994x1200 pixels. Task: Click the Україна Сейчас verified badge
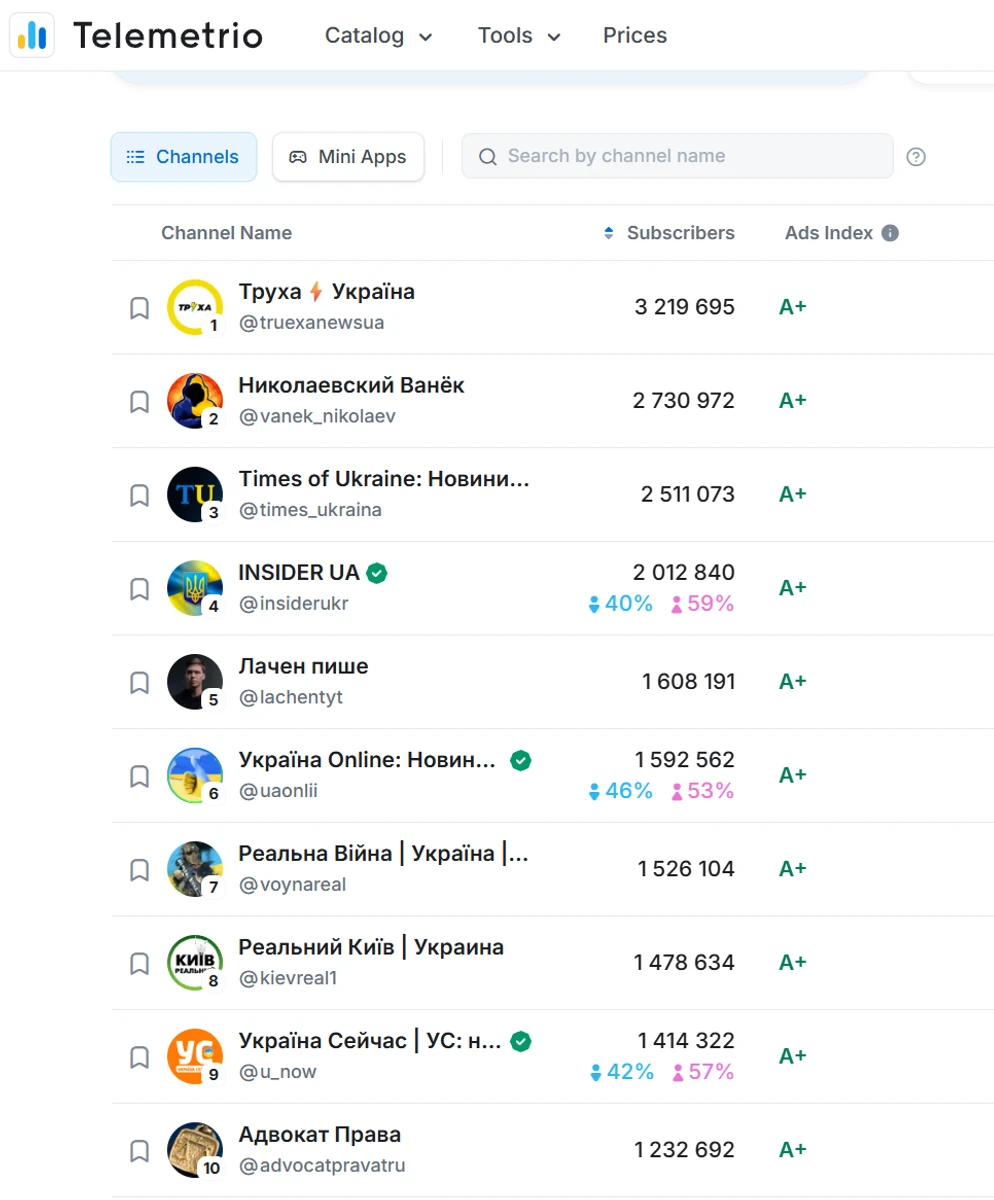520,1042
